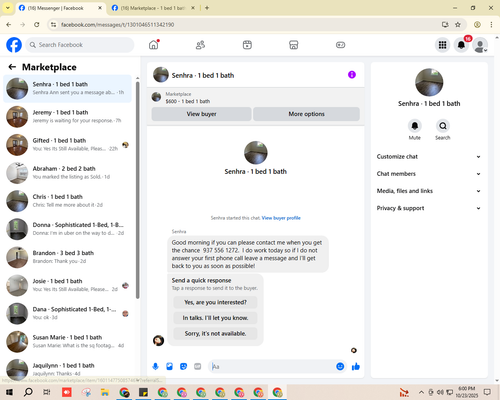
Task: Open the Chris - 1 bed 1 bath chat
Action: click(67, 201)
